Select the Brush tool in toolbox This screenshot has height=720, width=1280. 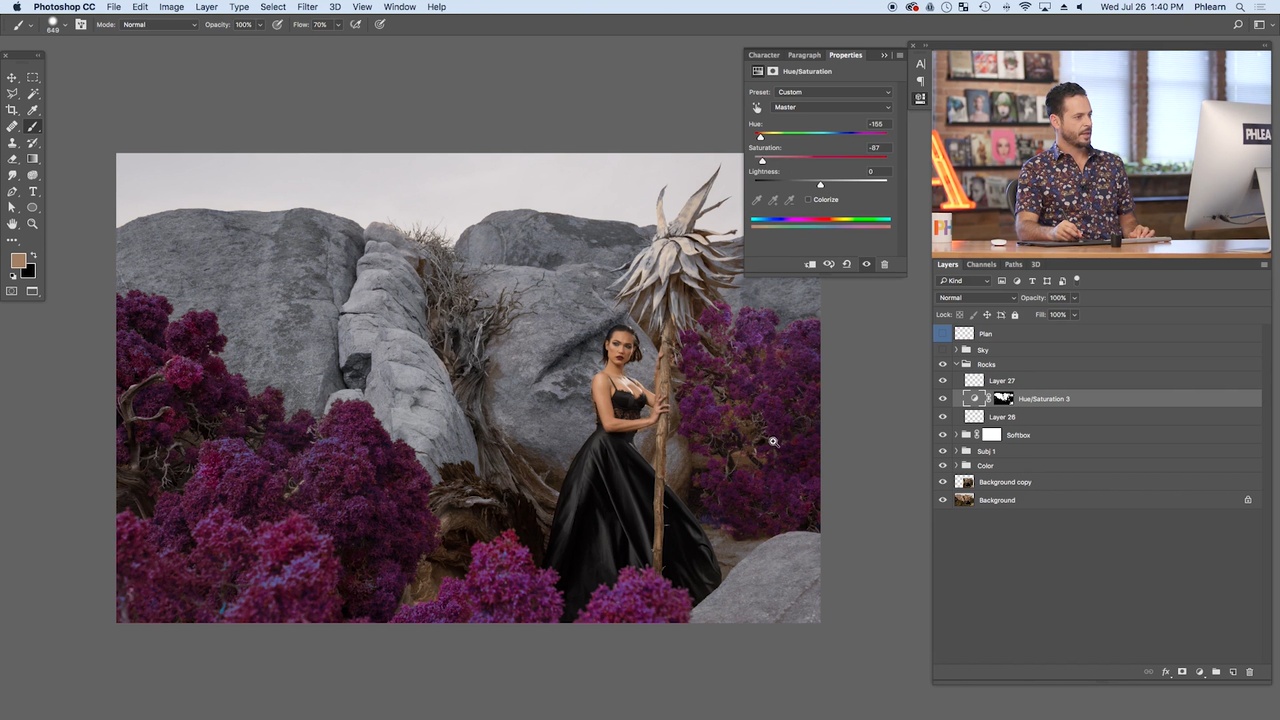[33, 126]
